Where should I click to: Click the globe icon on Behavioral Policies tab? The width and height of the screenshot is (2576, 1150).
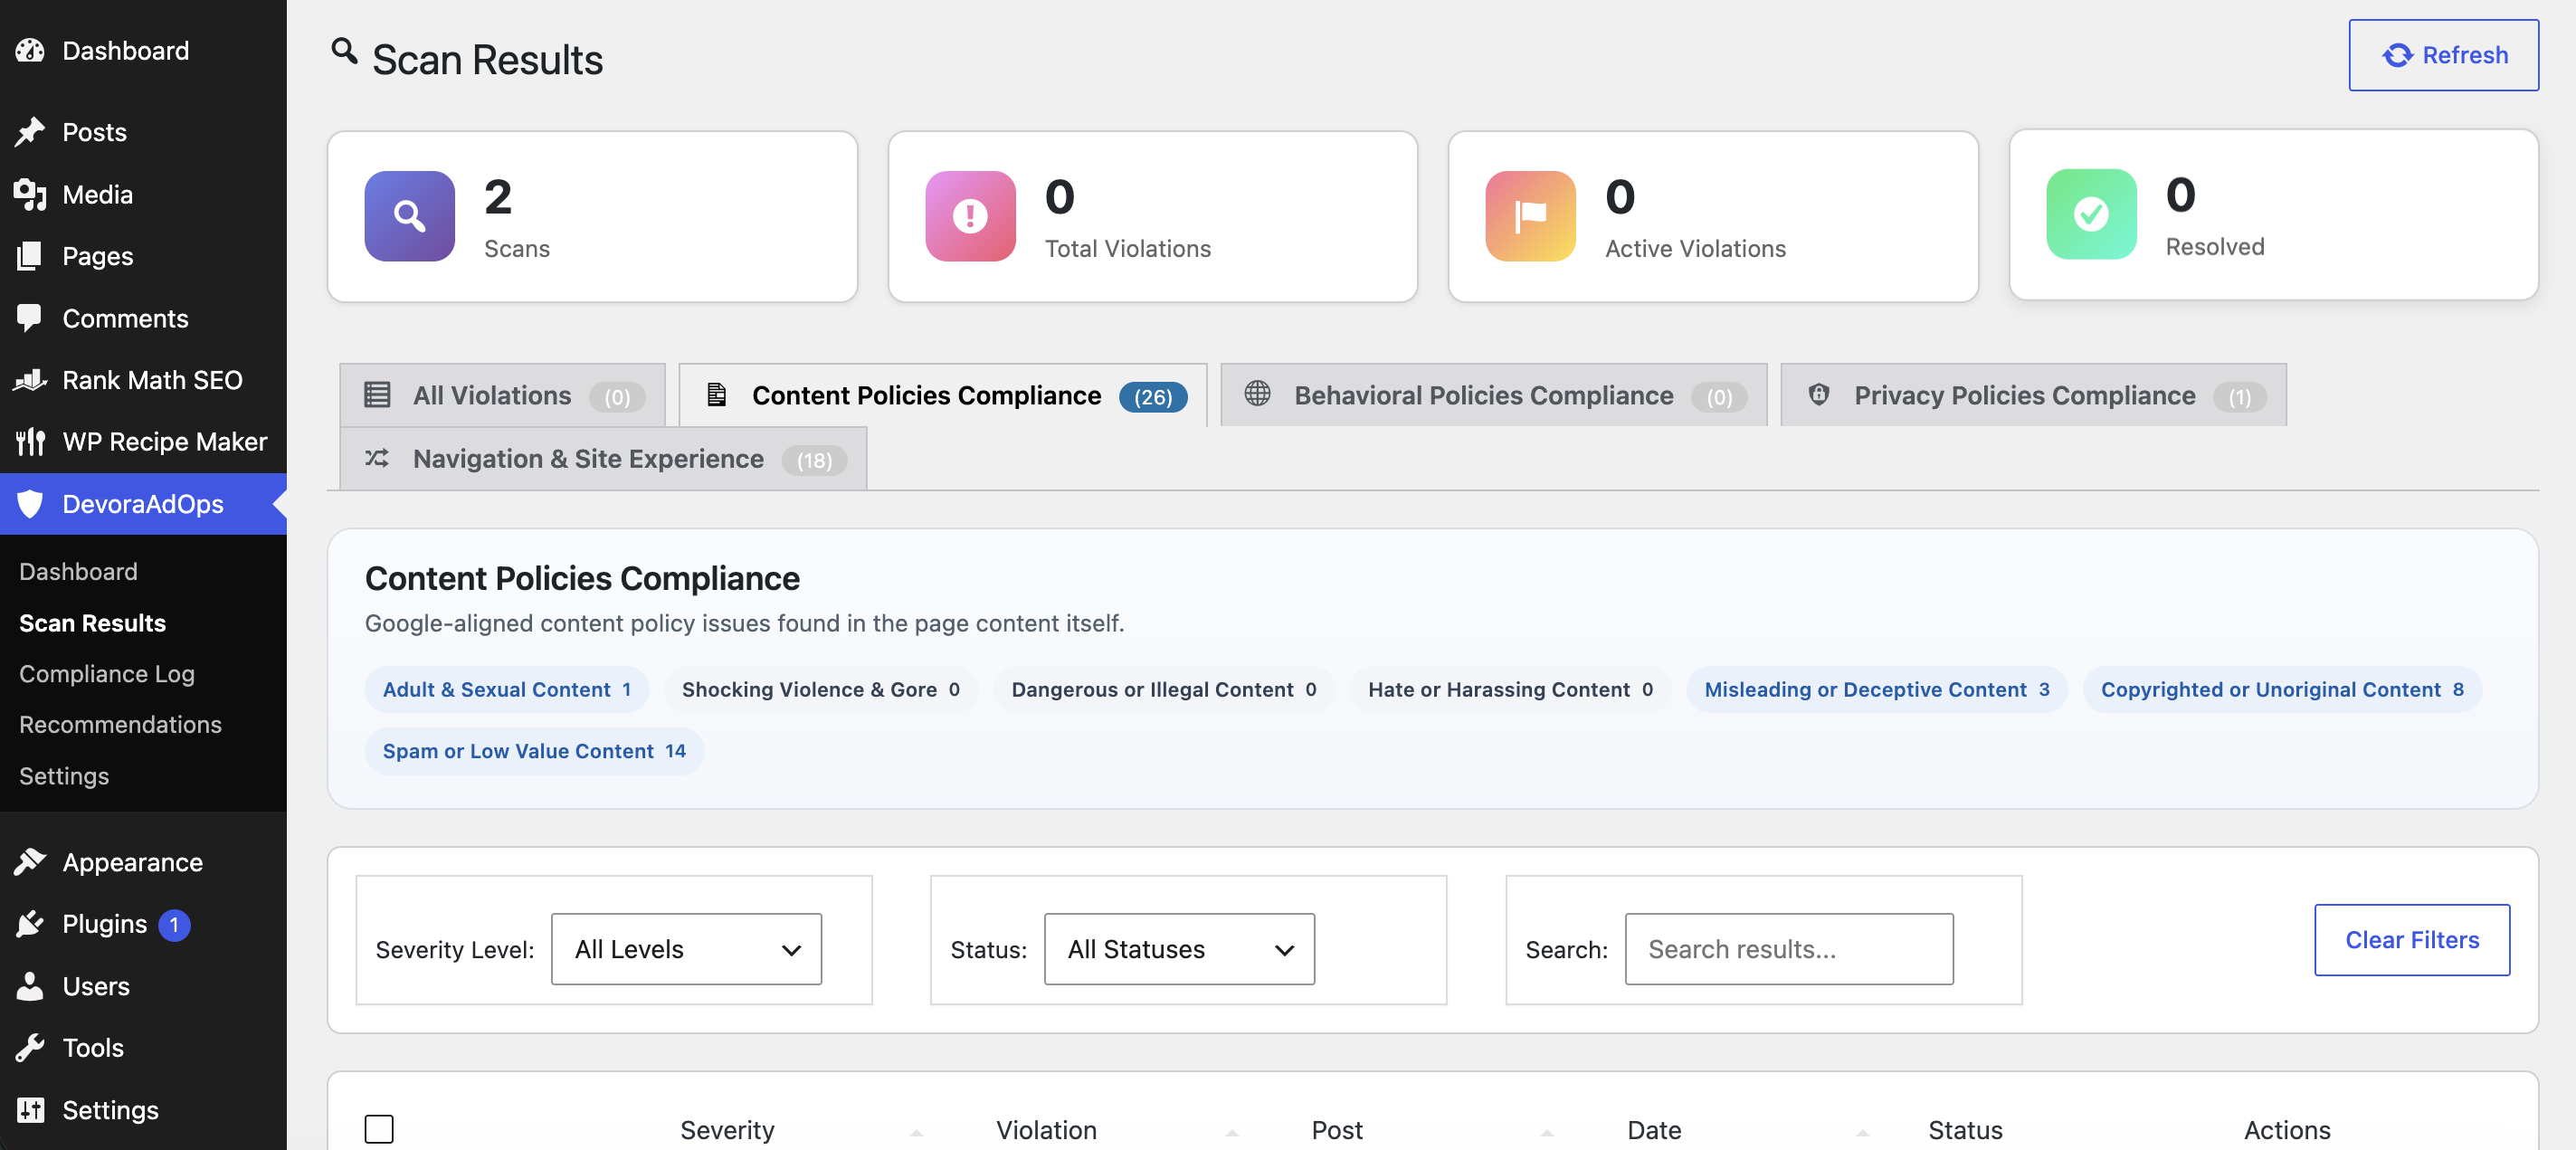coord(1257,393)
